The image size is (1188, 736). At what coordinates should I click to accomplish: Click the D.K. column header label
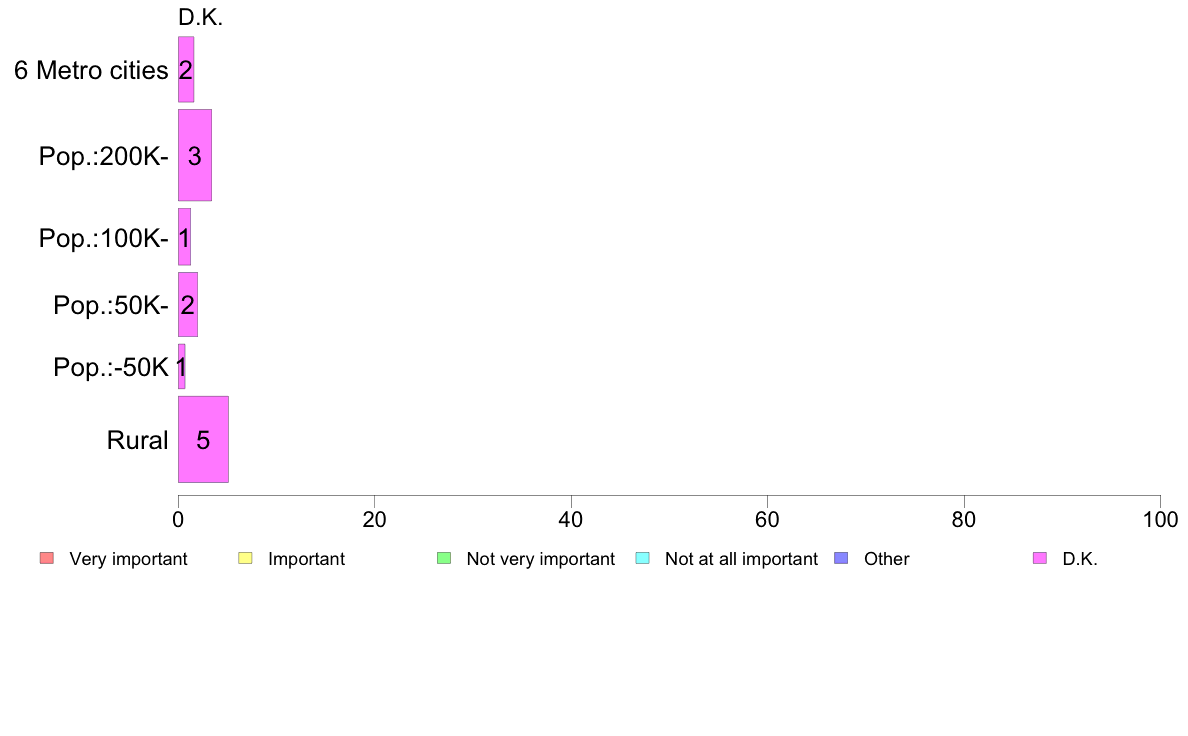click(200, 17)
